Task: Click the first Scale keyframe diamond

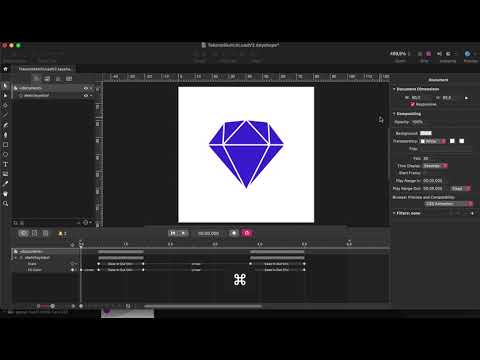Action: [x=99, y=264]
